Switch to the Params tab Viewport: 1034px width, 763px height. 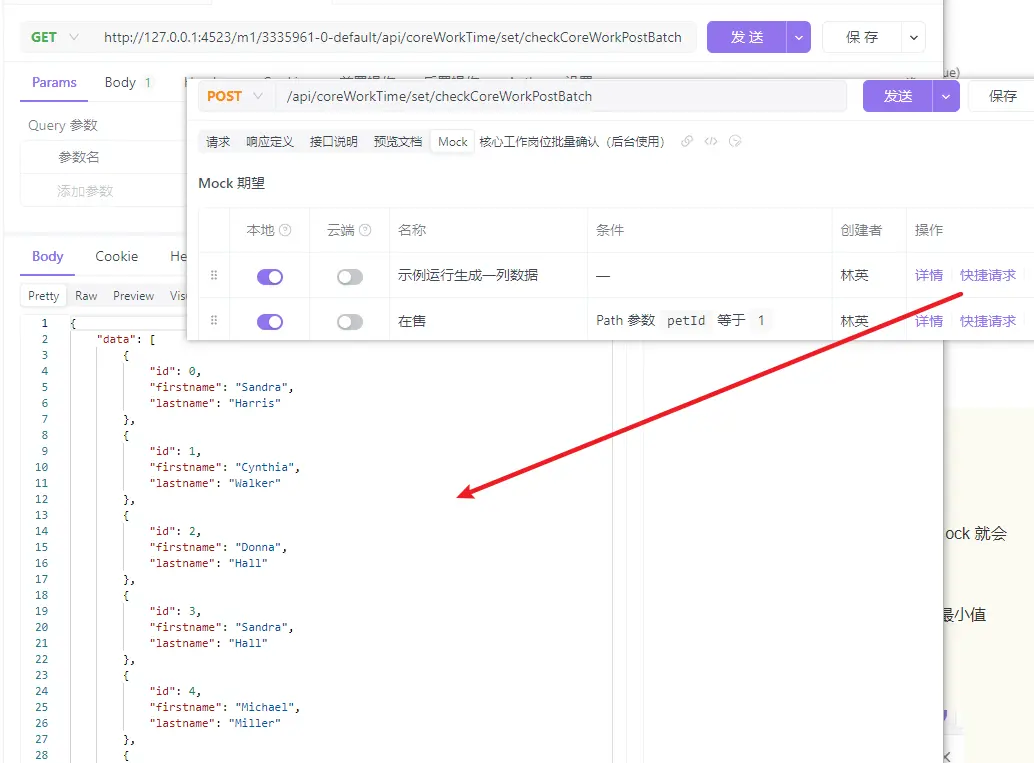tap(54, 82)
